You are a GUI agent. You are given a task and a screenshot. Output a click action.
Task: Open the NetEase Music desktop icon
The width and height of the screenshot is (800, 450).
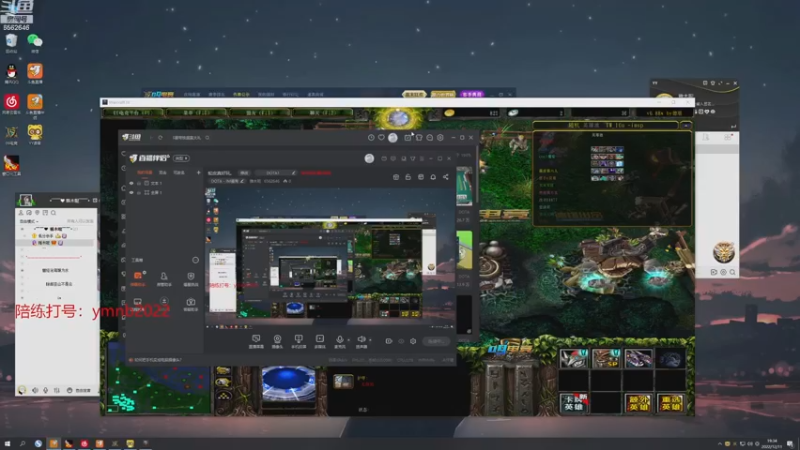tap(11, 104)
